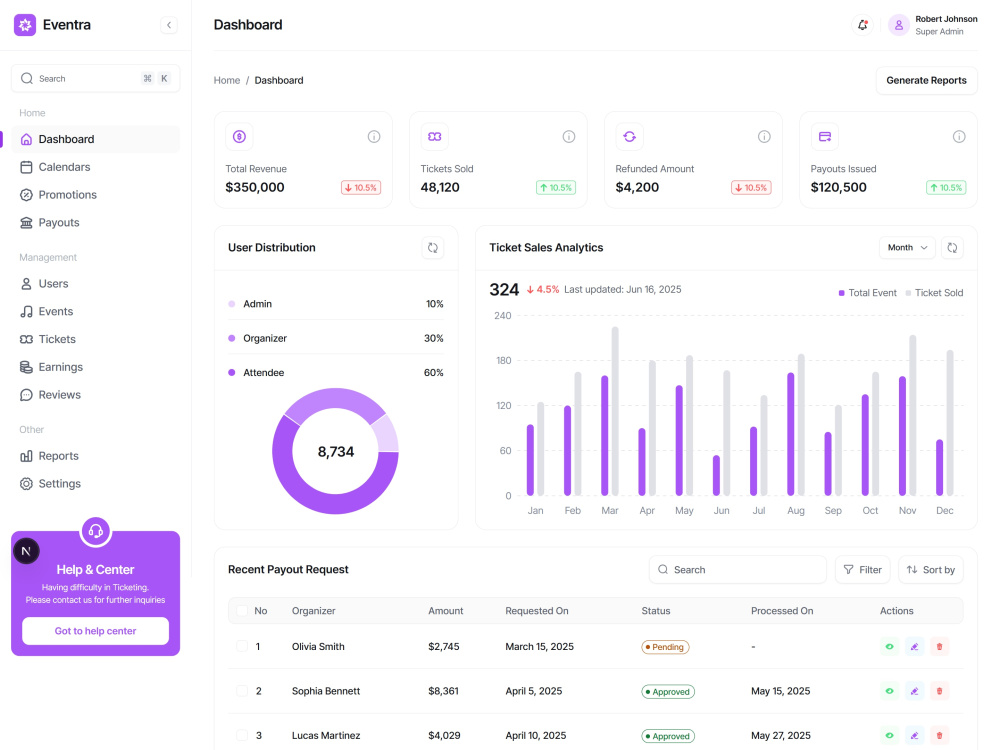Click the Recent Payout Request search field

tap(738, 570)
